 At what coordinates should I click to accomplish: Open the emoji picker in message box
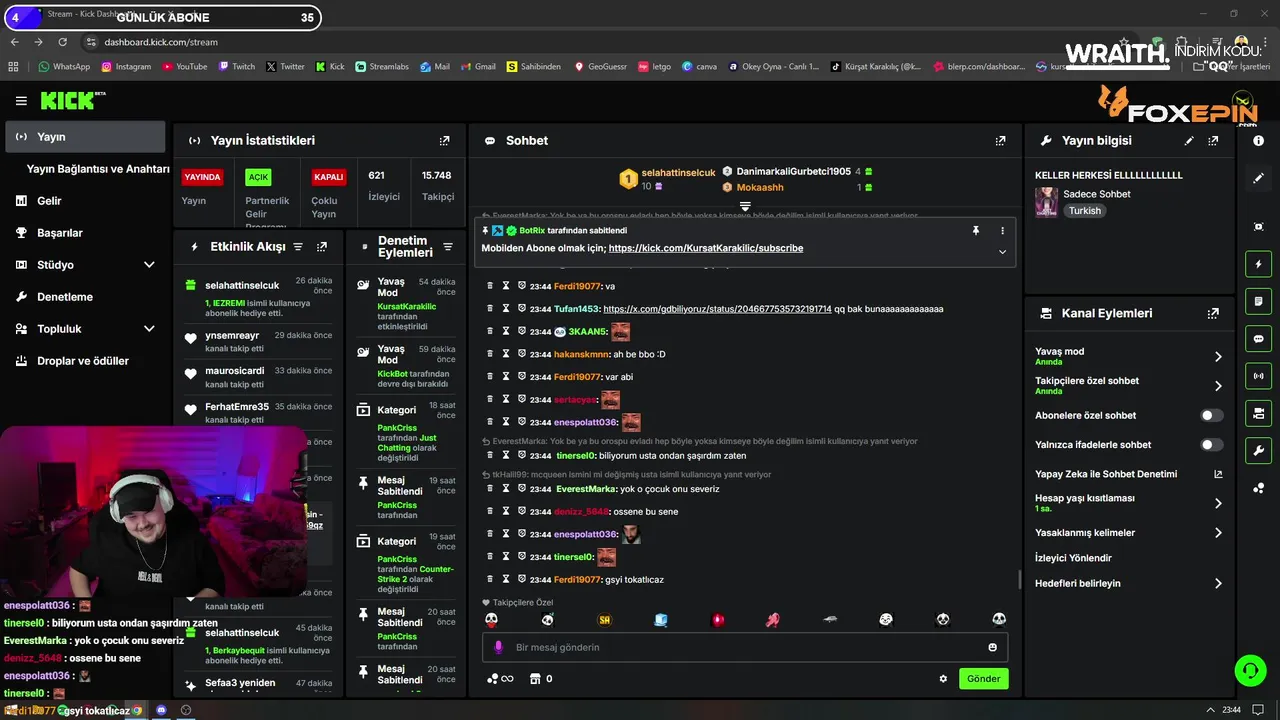pos(992,647)
